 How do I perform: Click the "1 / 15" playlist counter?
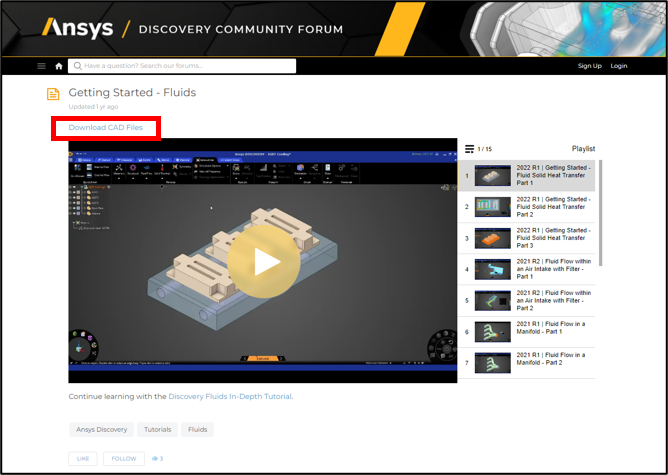(484, 149)
